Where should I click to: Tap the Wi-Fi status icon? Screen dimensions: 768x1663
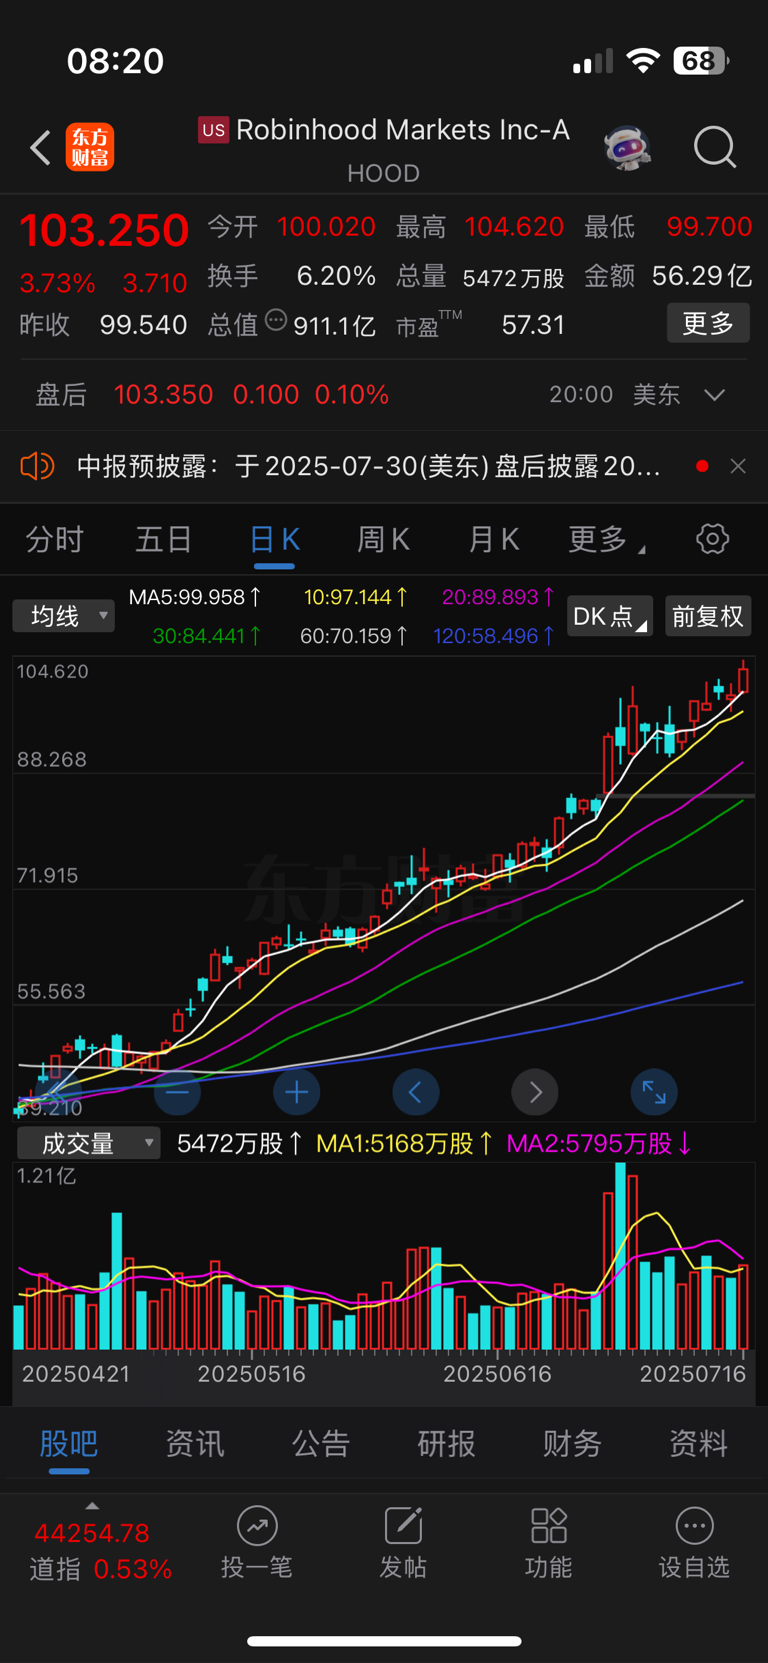pos(643,61)
